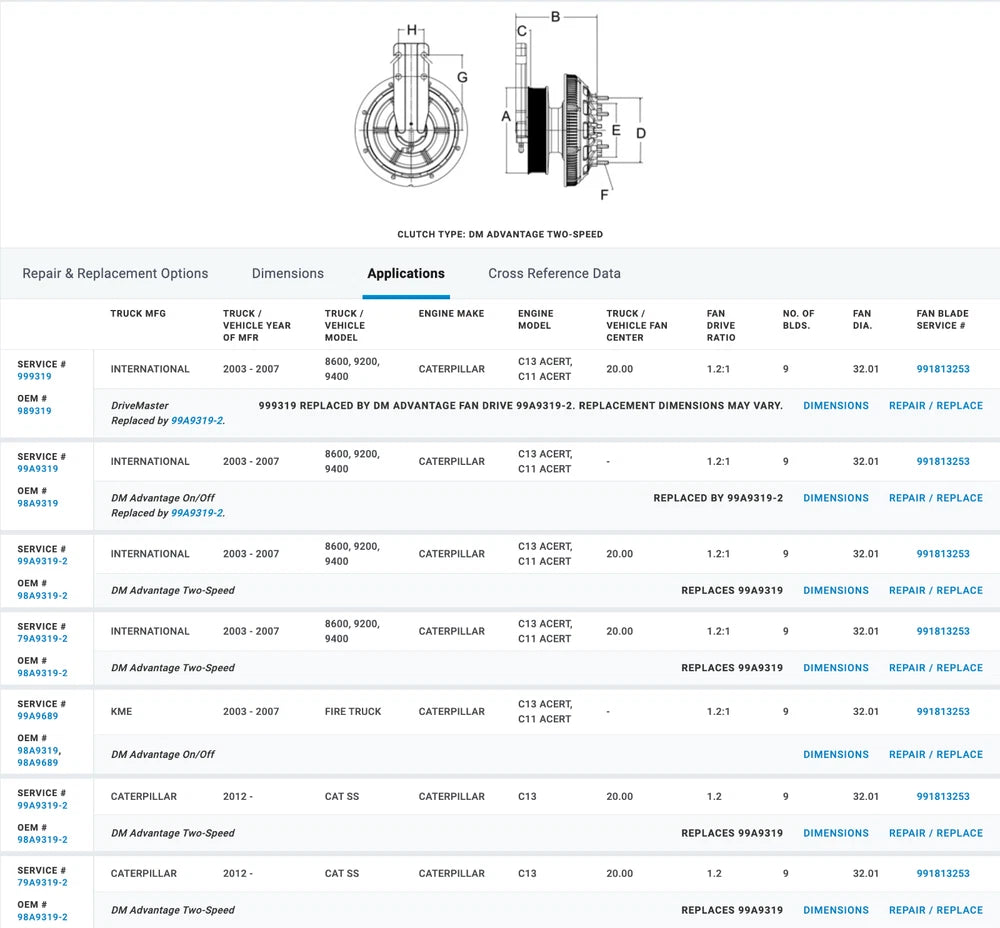Open fan blade 991813253 for KME fire truck
The height and width of the screenshot is (928, 1000).
tap(942, 712)
